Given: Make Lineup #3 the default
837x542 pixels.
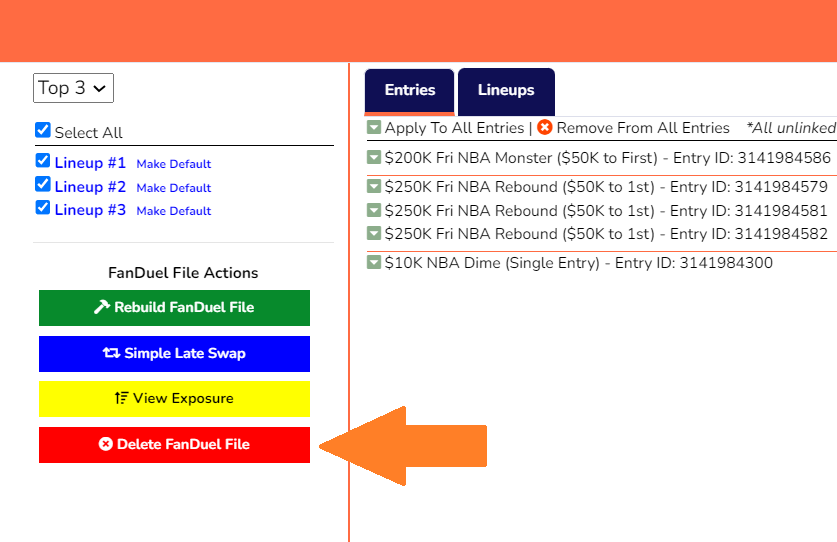Looking at the screenshot, I should coord(173,211).
